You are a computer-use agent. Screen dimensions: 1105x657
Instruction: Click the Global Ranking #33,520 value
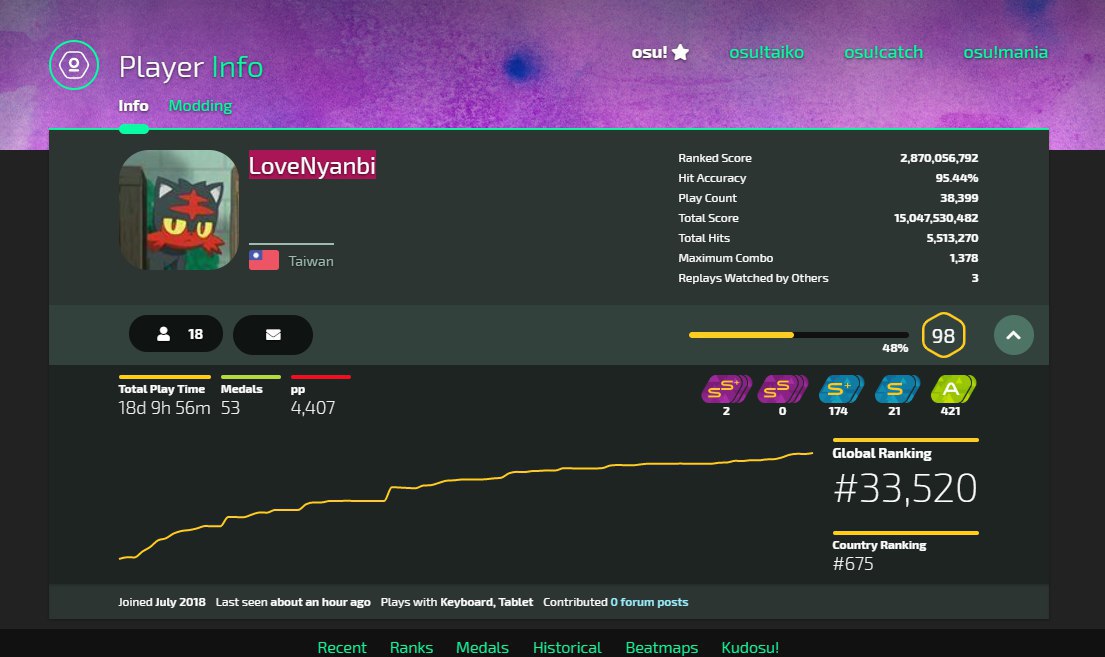(x=905, y=488)
